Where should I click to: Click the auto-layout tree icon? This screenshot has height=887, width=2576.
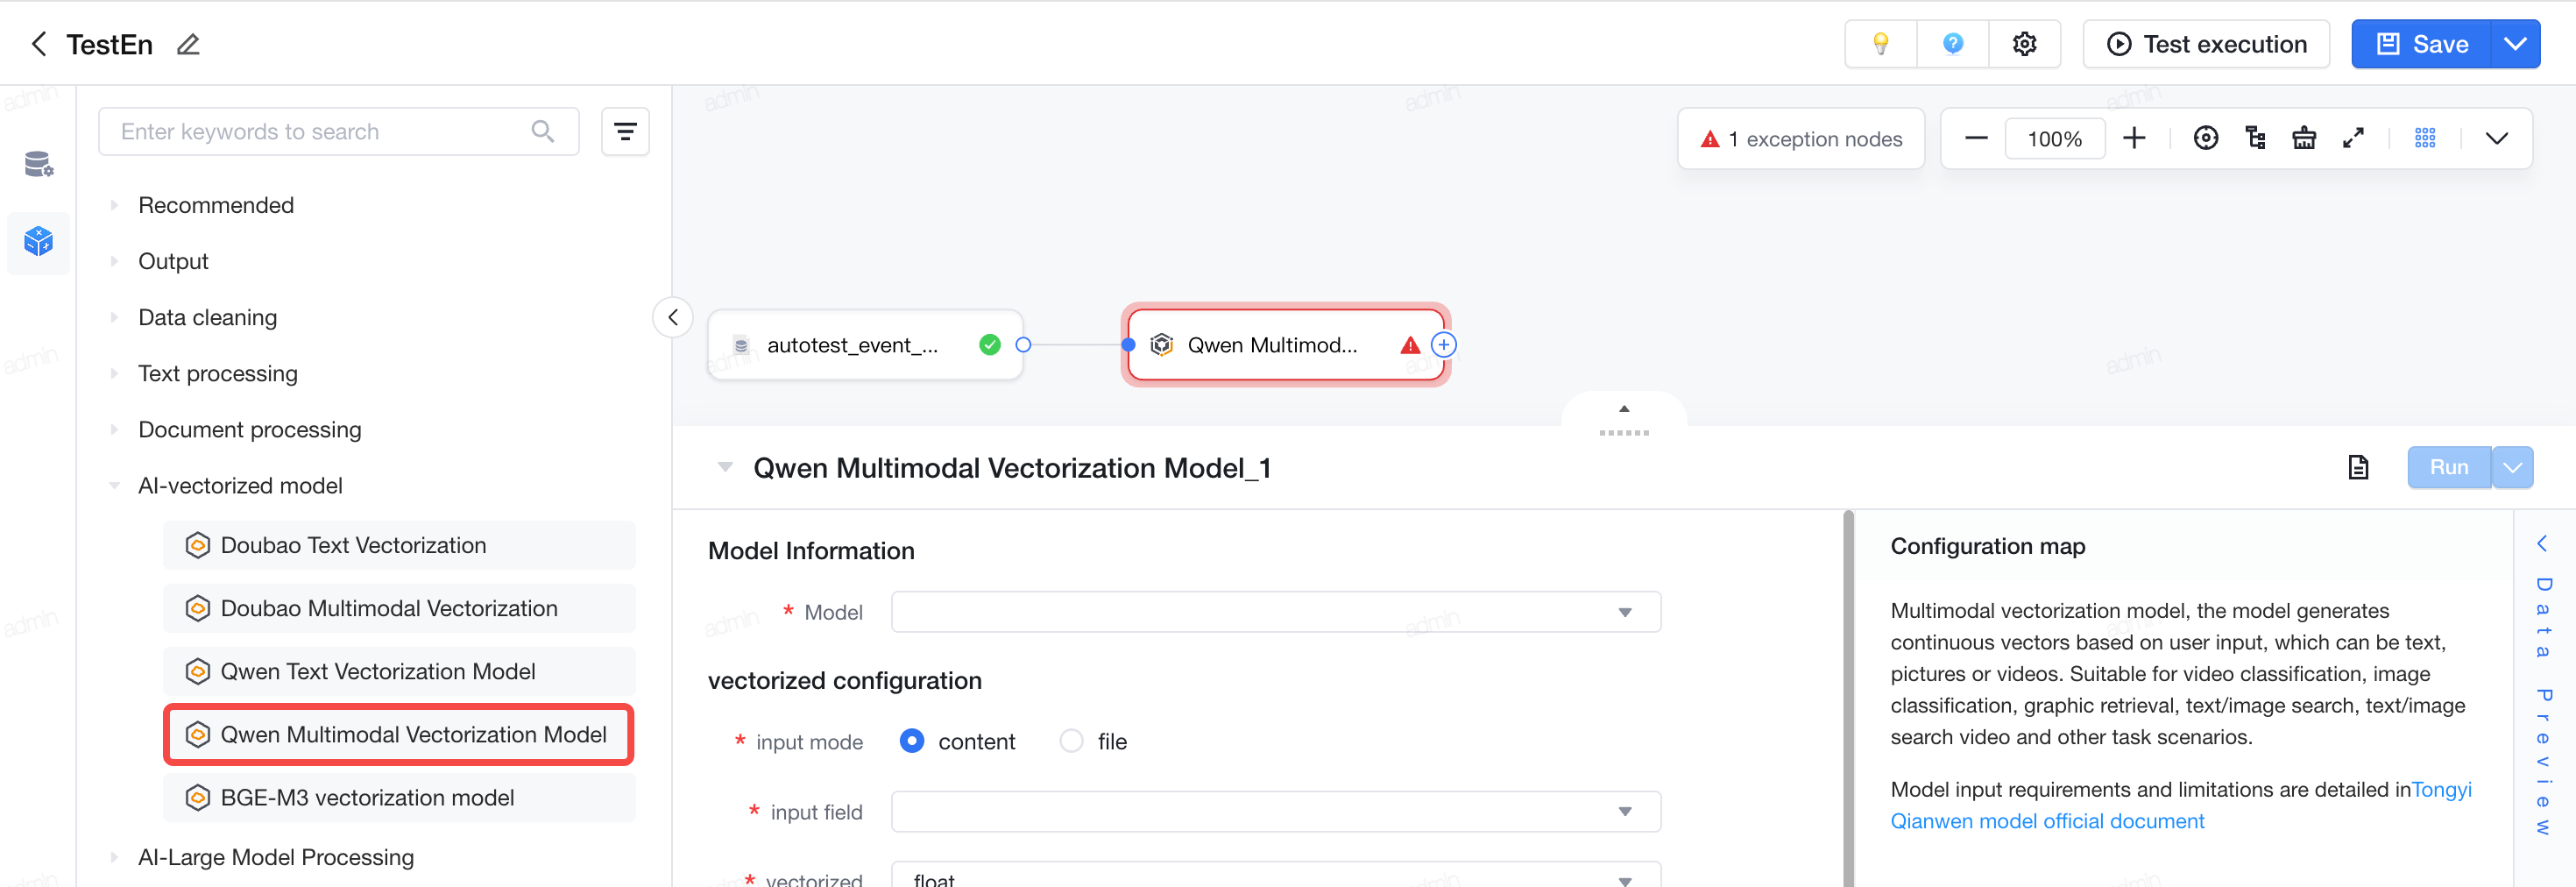point(2255,138)
